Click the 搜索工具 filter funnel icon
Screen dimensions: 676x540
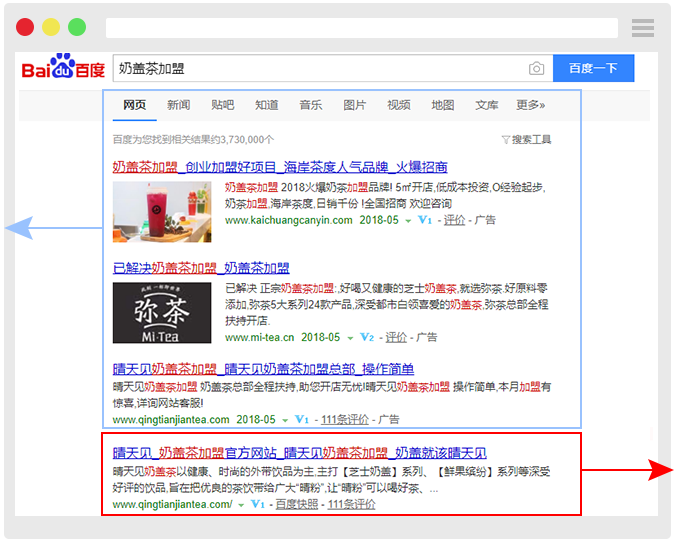(505, 140)
